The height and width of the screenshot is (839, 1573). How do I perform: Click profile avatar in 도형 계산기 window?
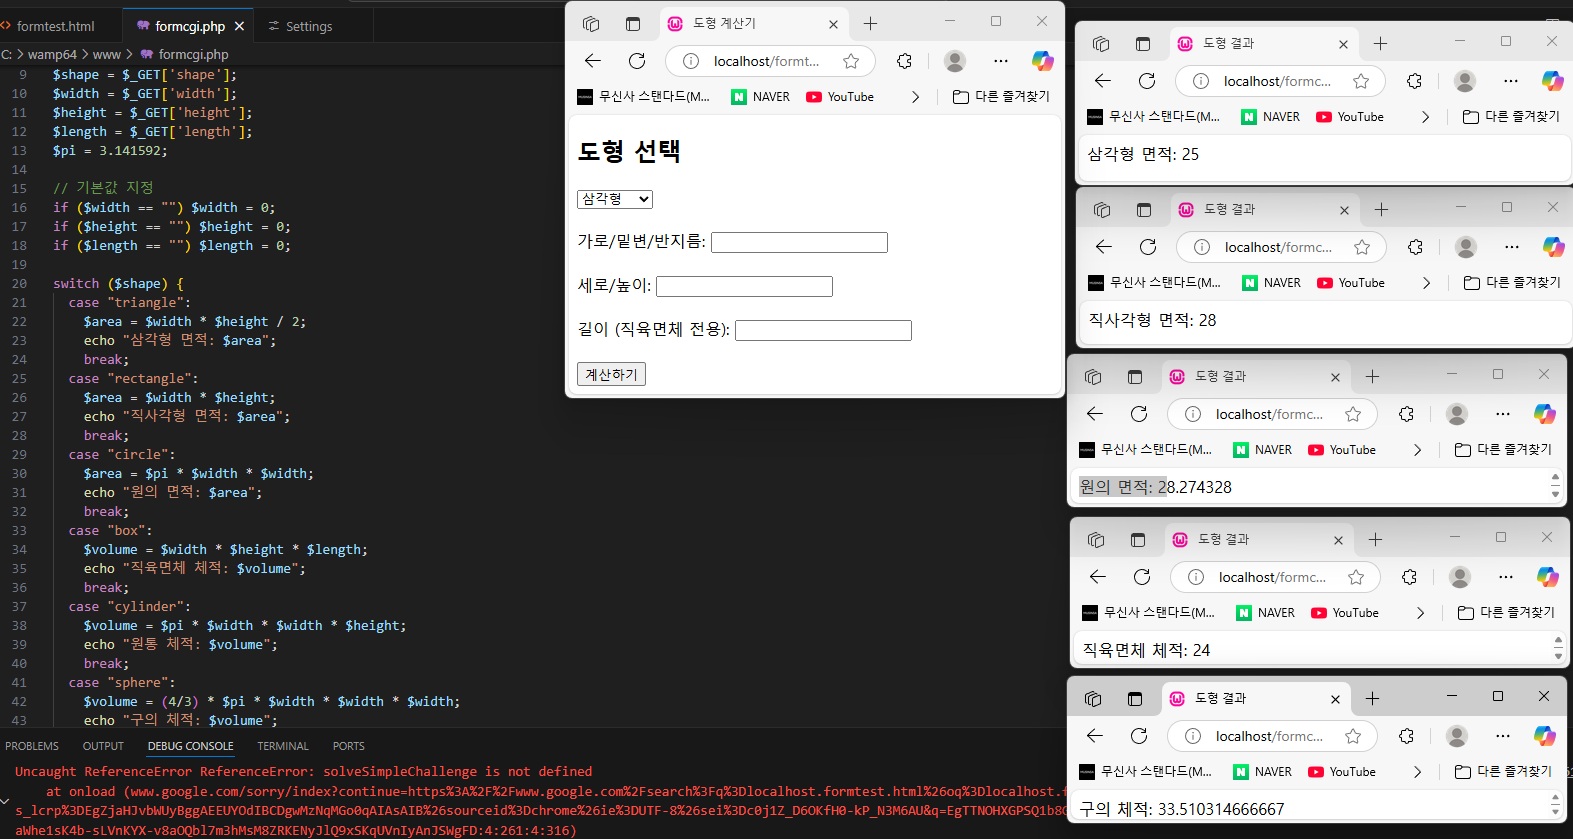click(955, 61)
